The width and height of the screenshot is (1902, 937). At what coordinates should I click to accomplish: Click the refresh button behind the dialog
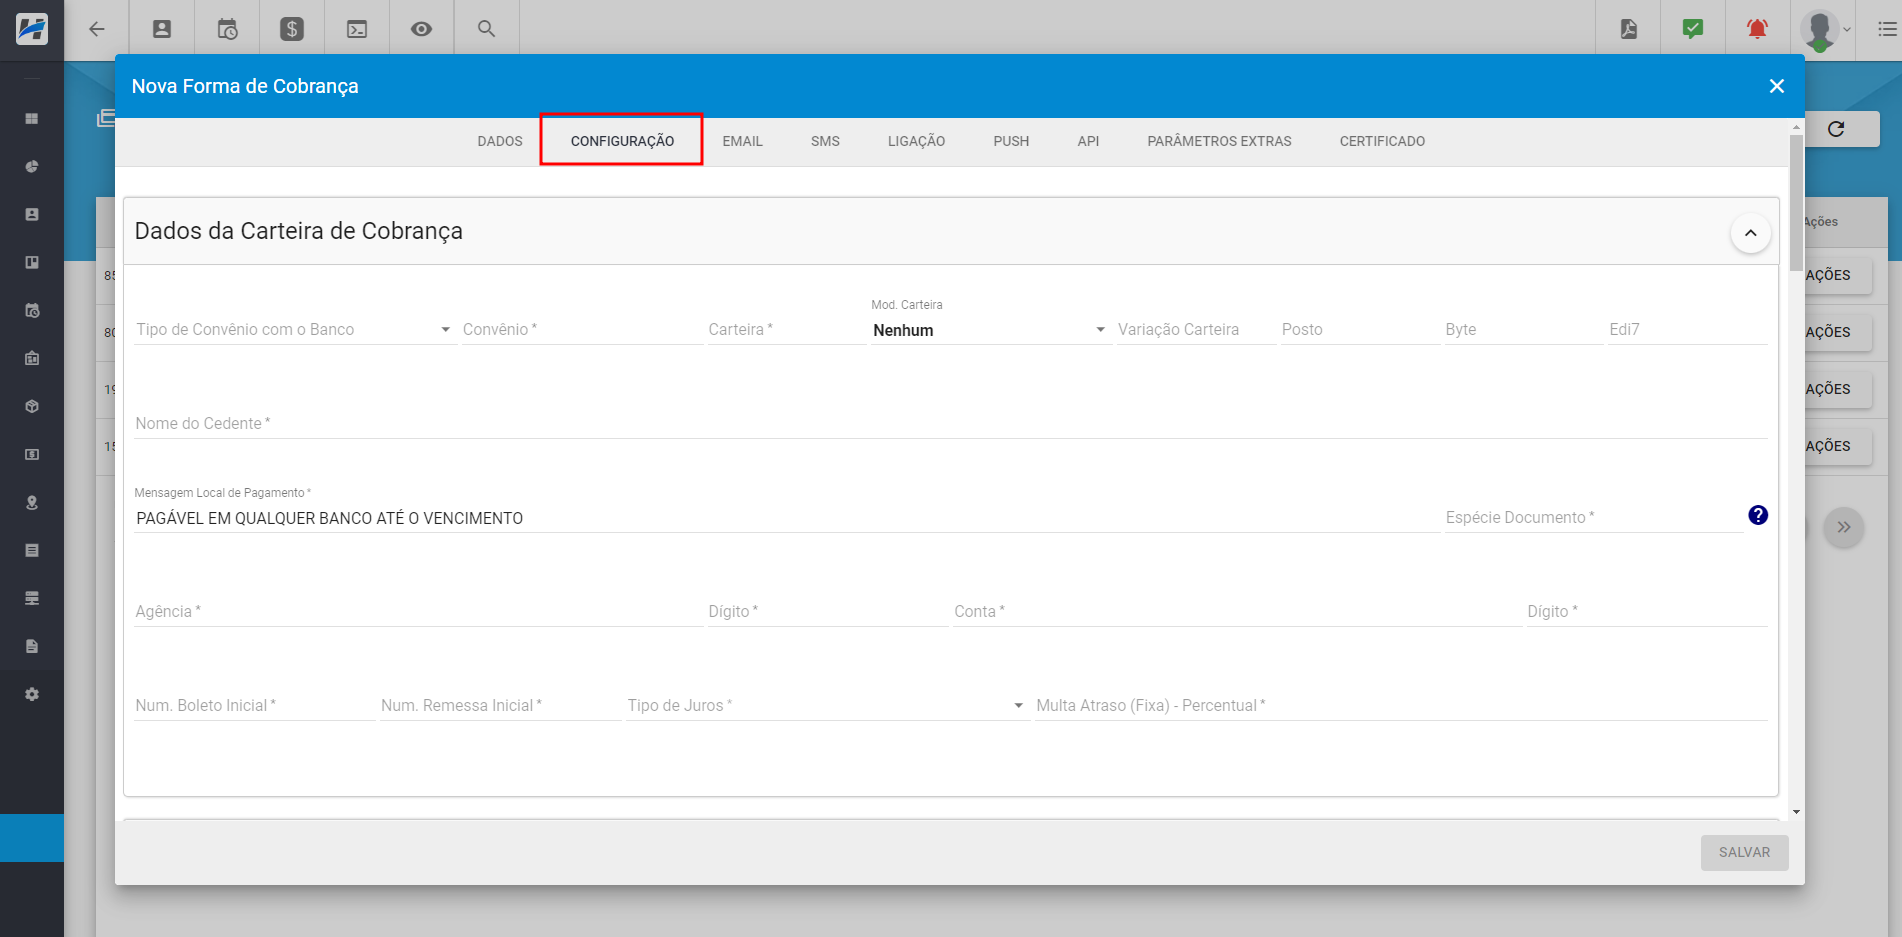click(1836, 129)
